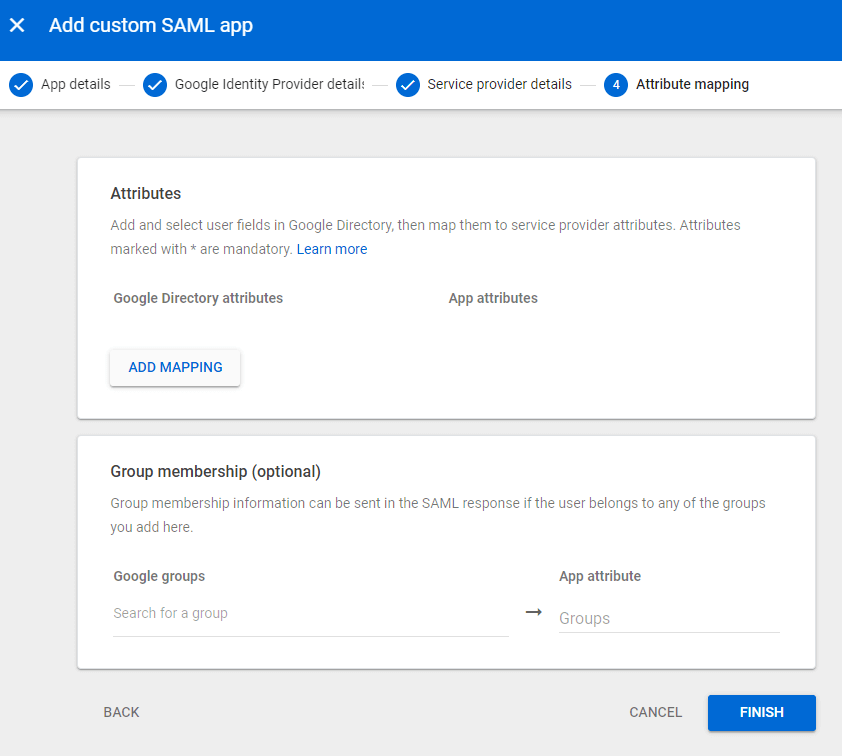Viewport: 842px width, 756px height.
Task: Select the Attribute mapping step label
Action: (x=692, y=85)
